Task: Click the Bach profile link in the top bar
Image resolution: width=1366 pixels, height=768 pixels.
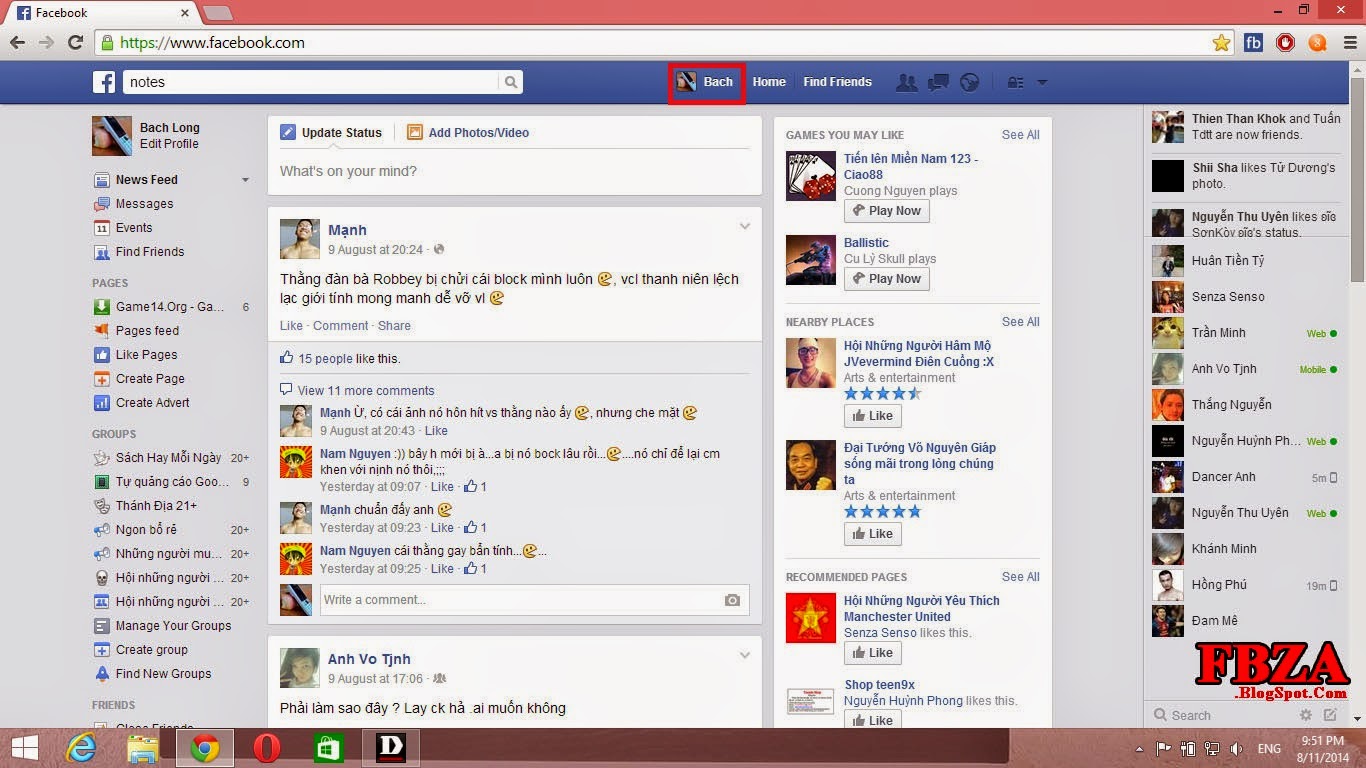Action: (x=706, y=82)
